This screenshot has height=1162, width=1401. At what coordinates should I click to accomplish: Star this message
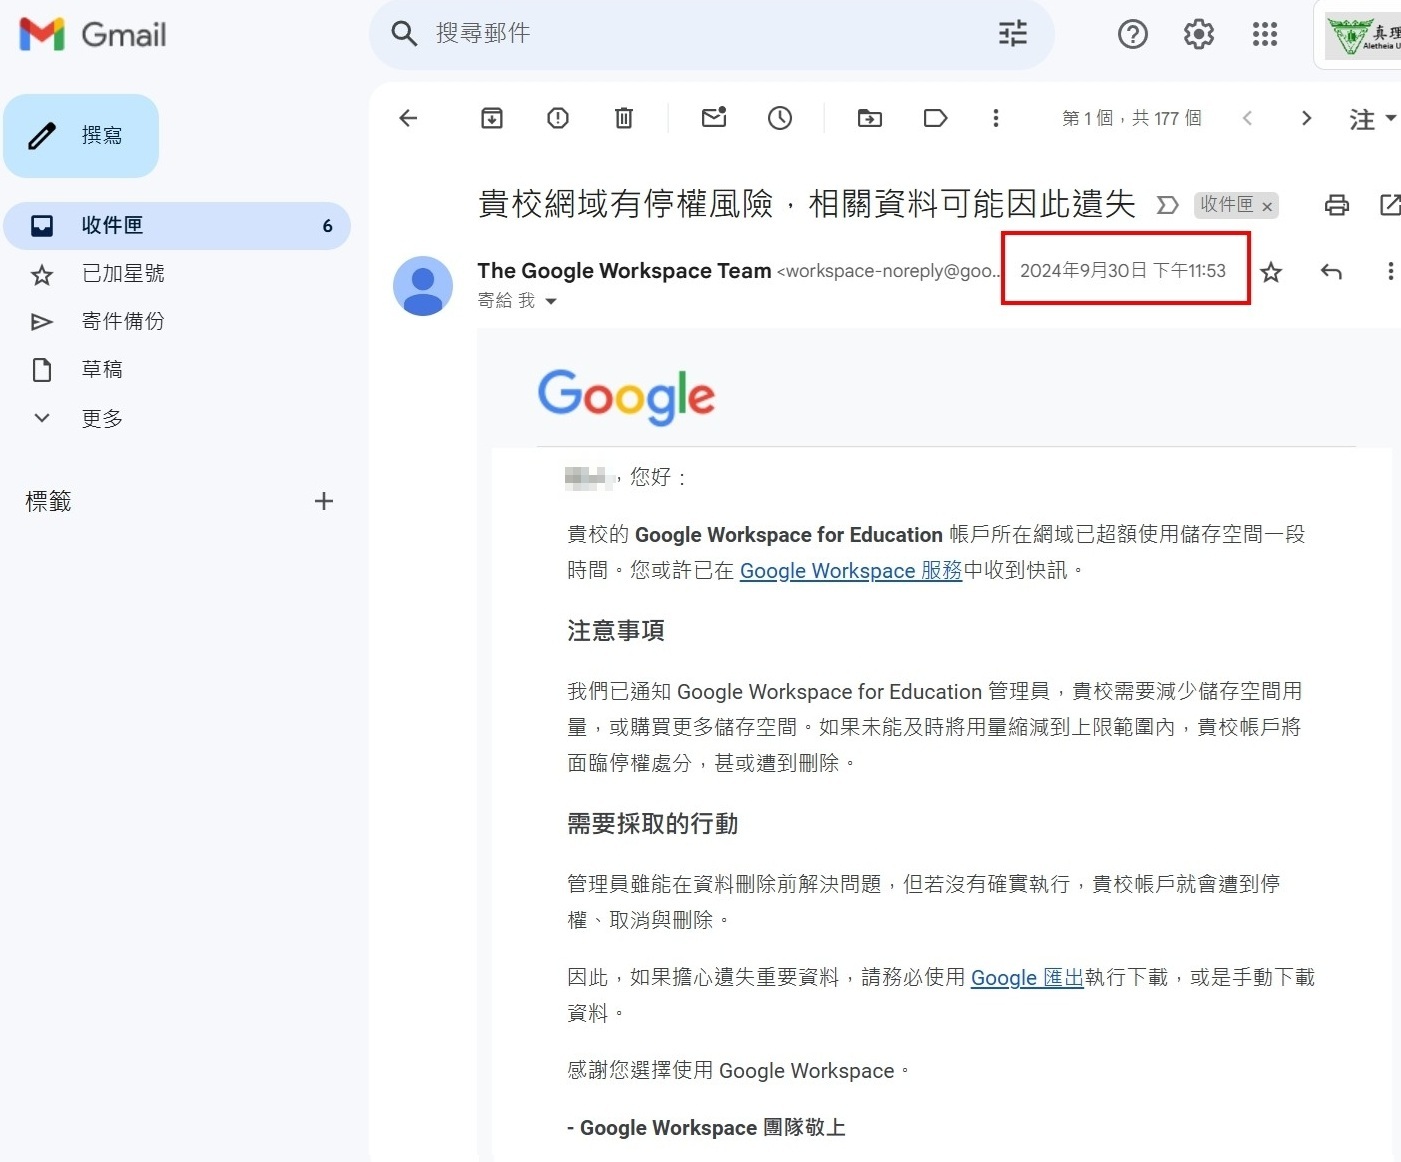tap(1271, 272)
